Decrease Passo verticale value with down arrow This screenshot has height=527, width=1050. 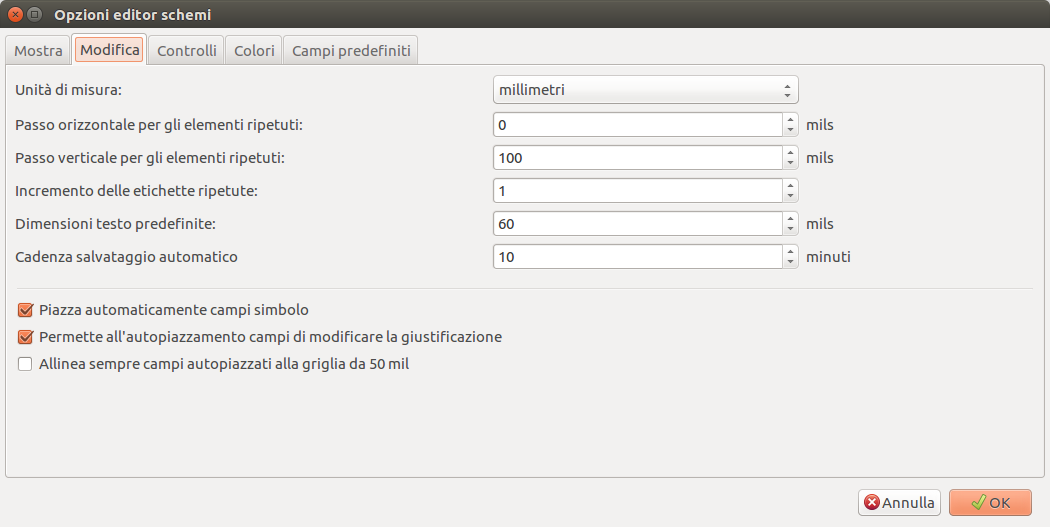coord(791,163)
